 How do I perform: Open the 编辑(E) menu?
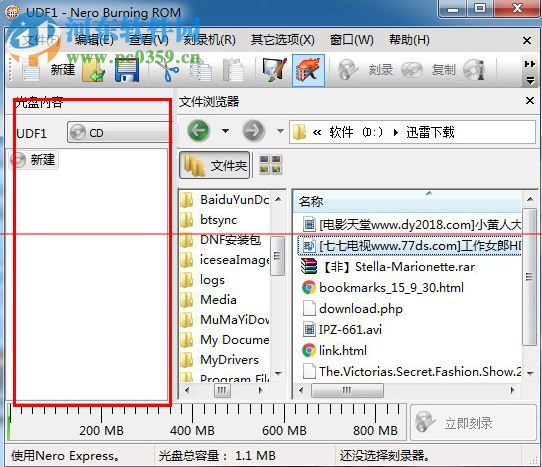[x=94, y=40]
